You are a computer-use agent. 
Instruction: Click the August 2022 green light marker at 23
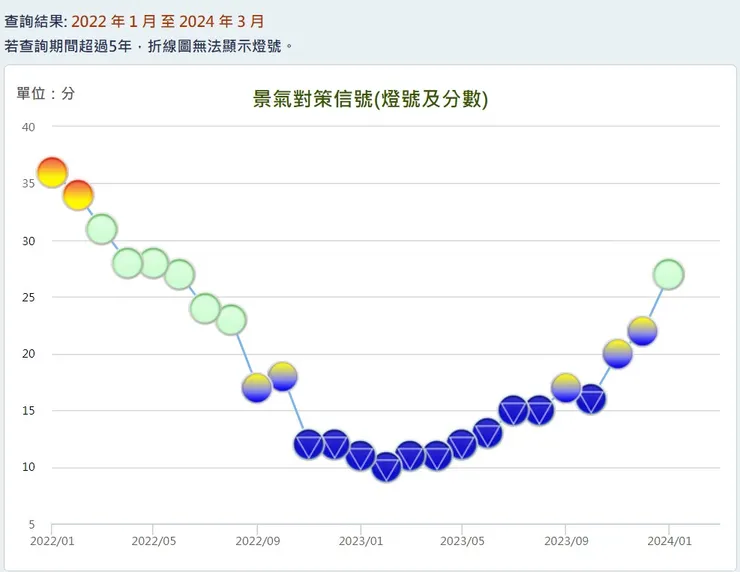pyautogui.click(x=231, y=320)
